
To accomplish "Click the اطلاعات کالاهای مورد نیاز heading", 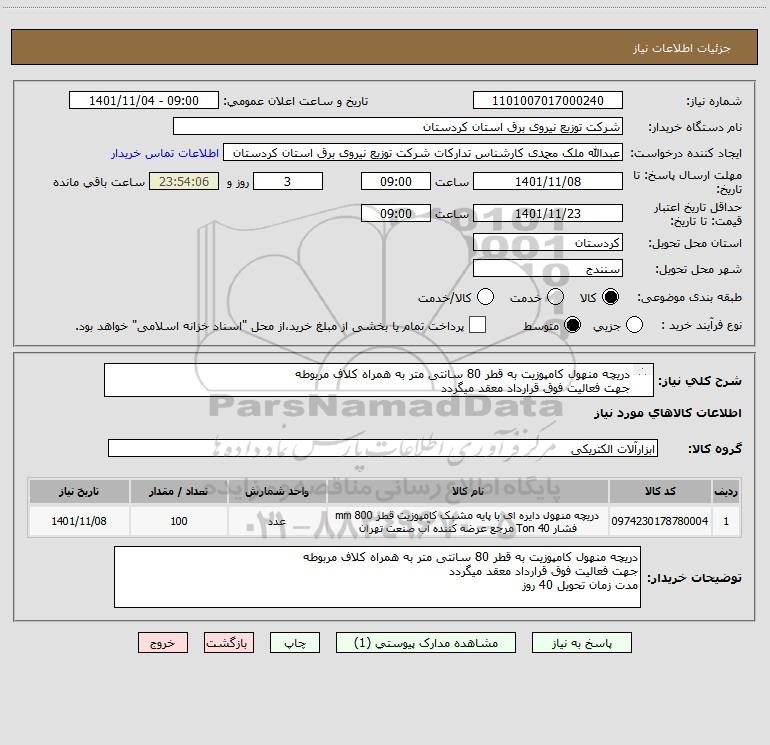I will point(667,413).
